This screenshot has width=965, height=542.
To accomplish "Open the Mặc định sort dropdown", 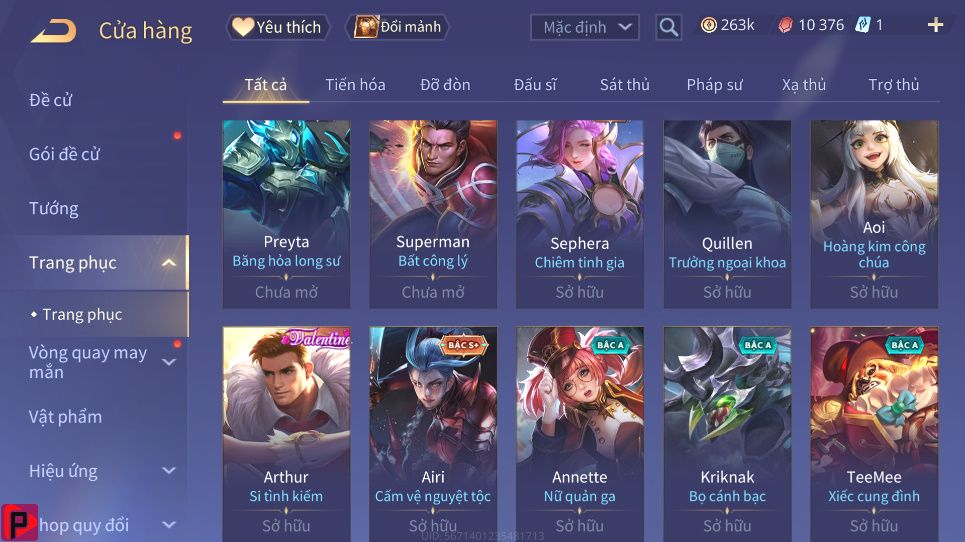I will (x=585, y=27).
